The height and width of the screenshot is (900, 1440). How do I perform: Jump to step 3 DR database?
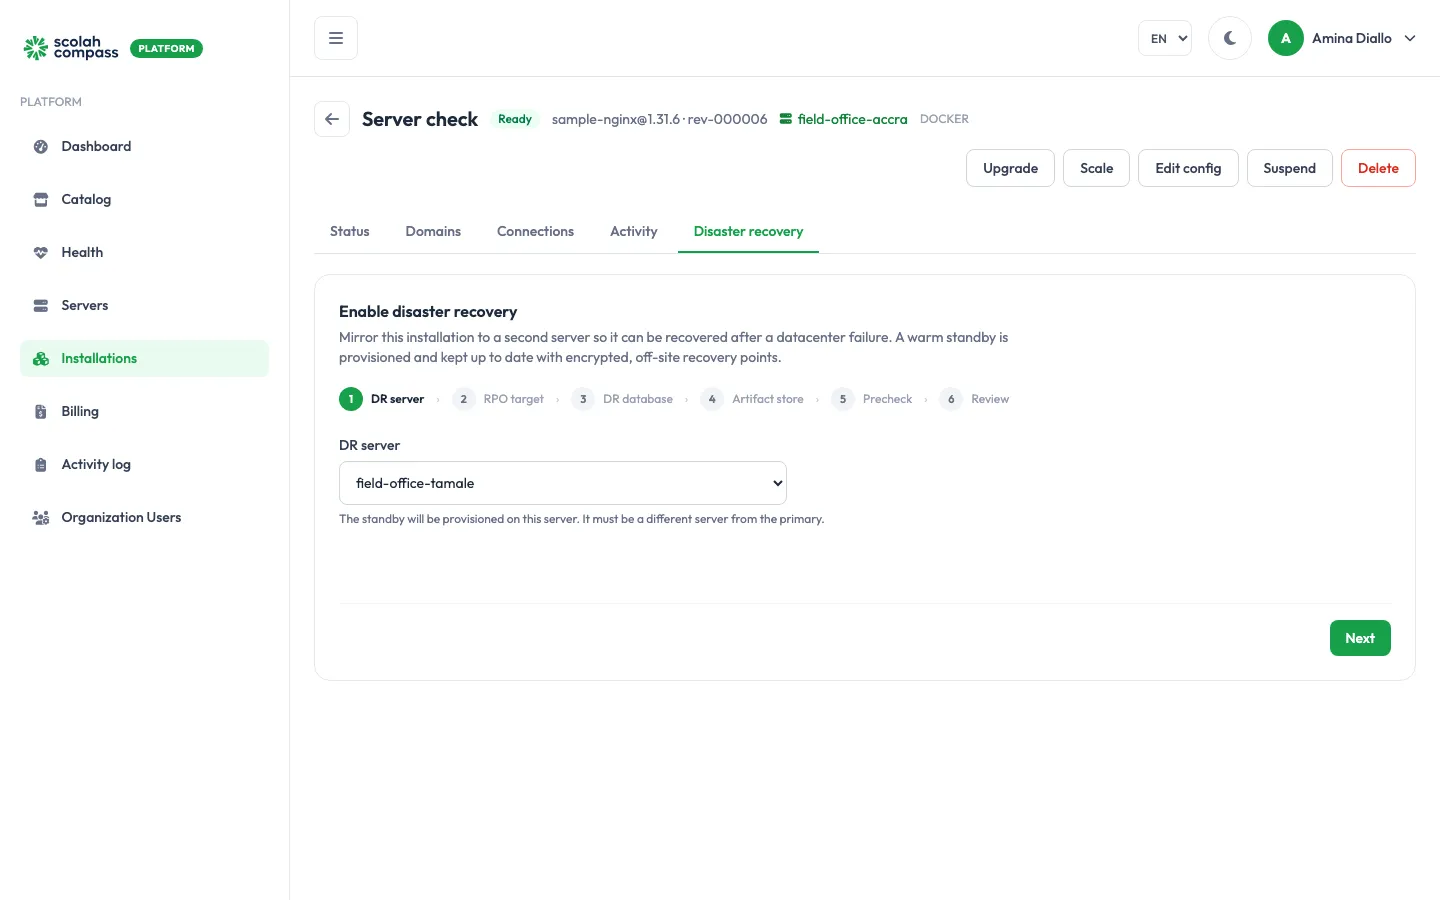(622, 399)
